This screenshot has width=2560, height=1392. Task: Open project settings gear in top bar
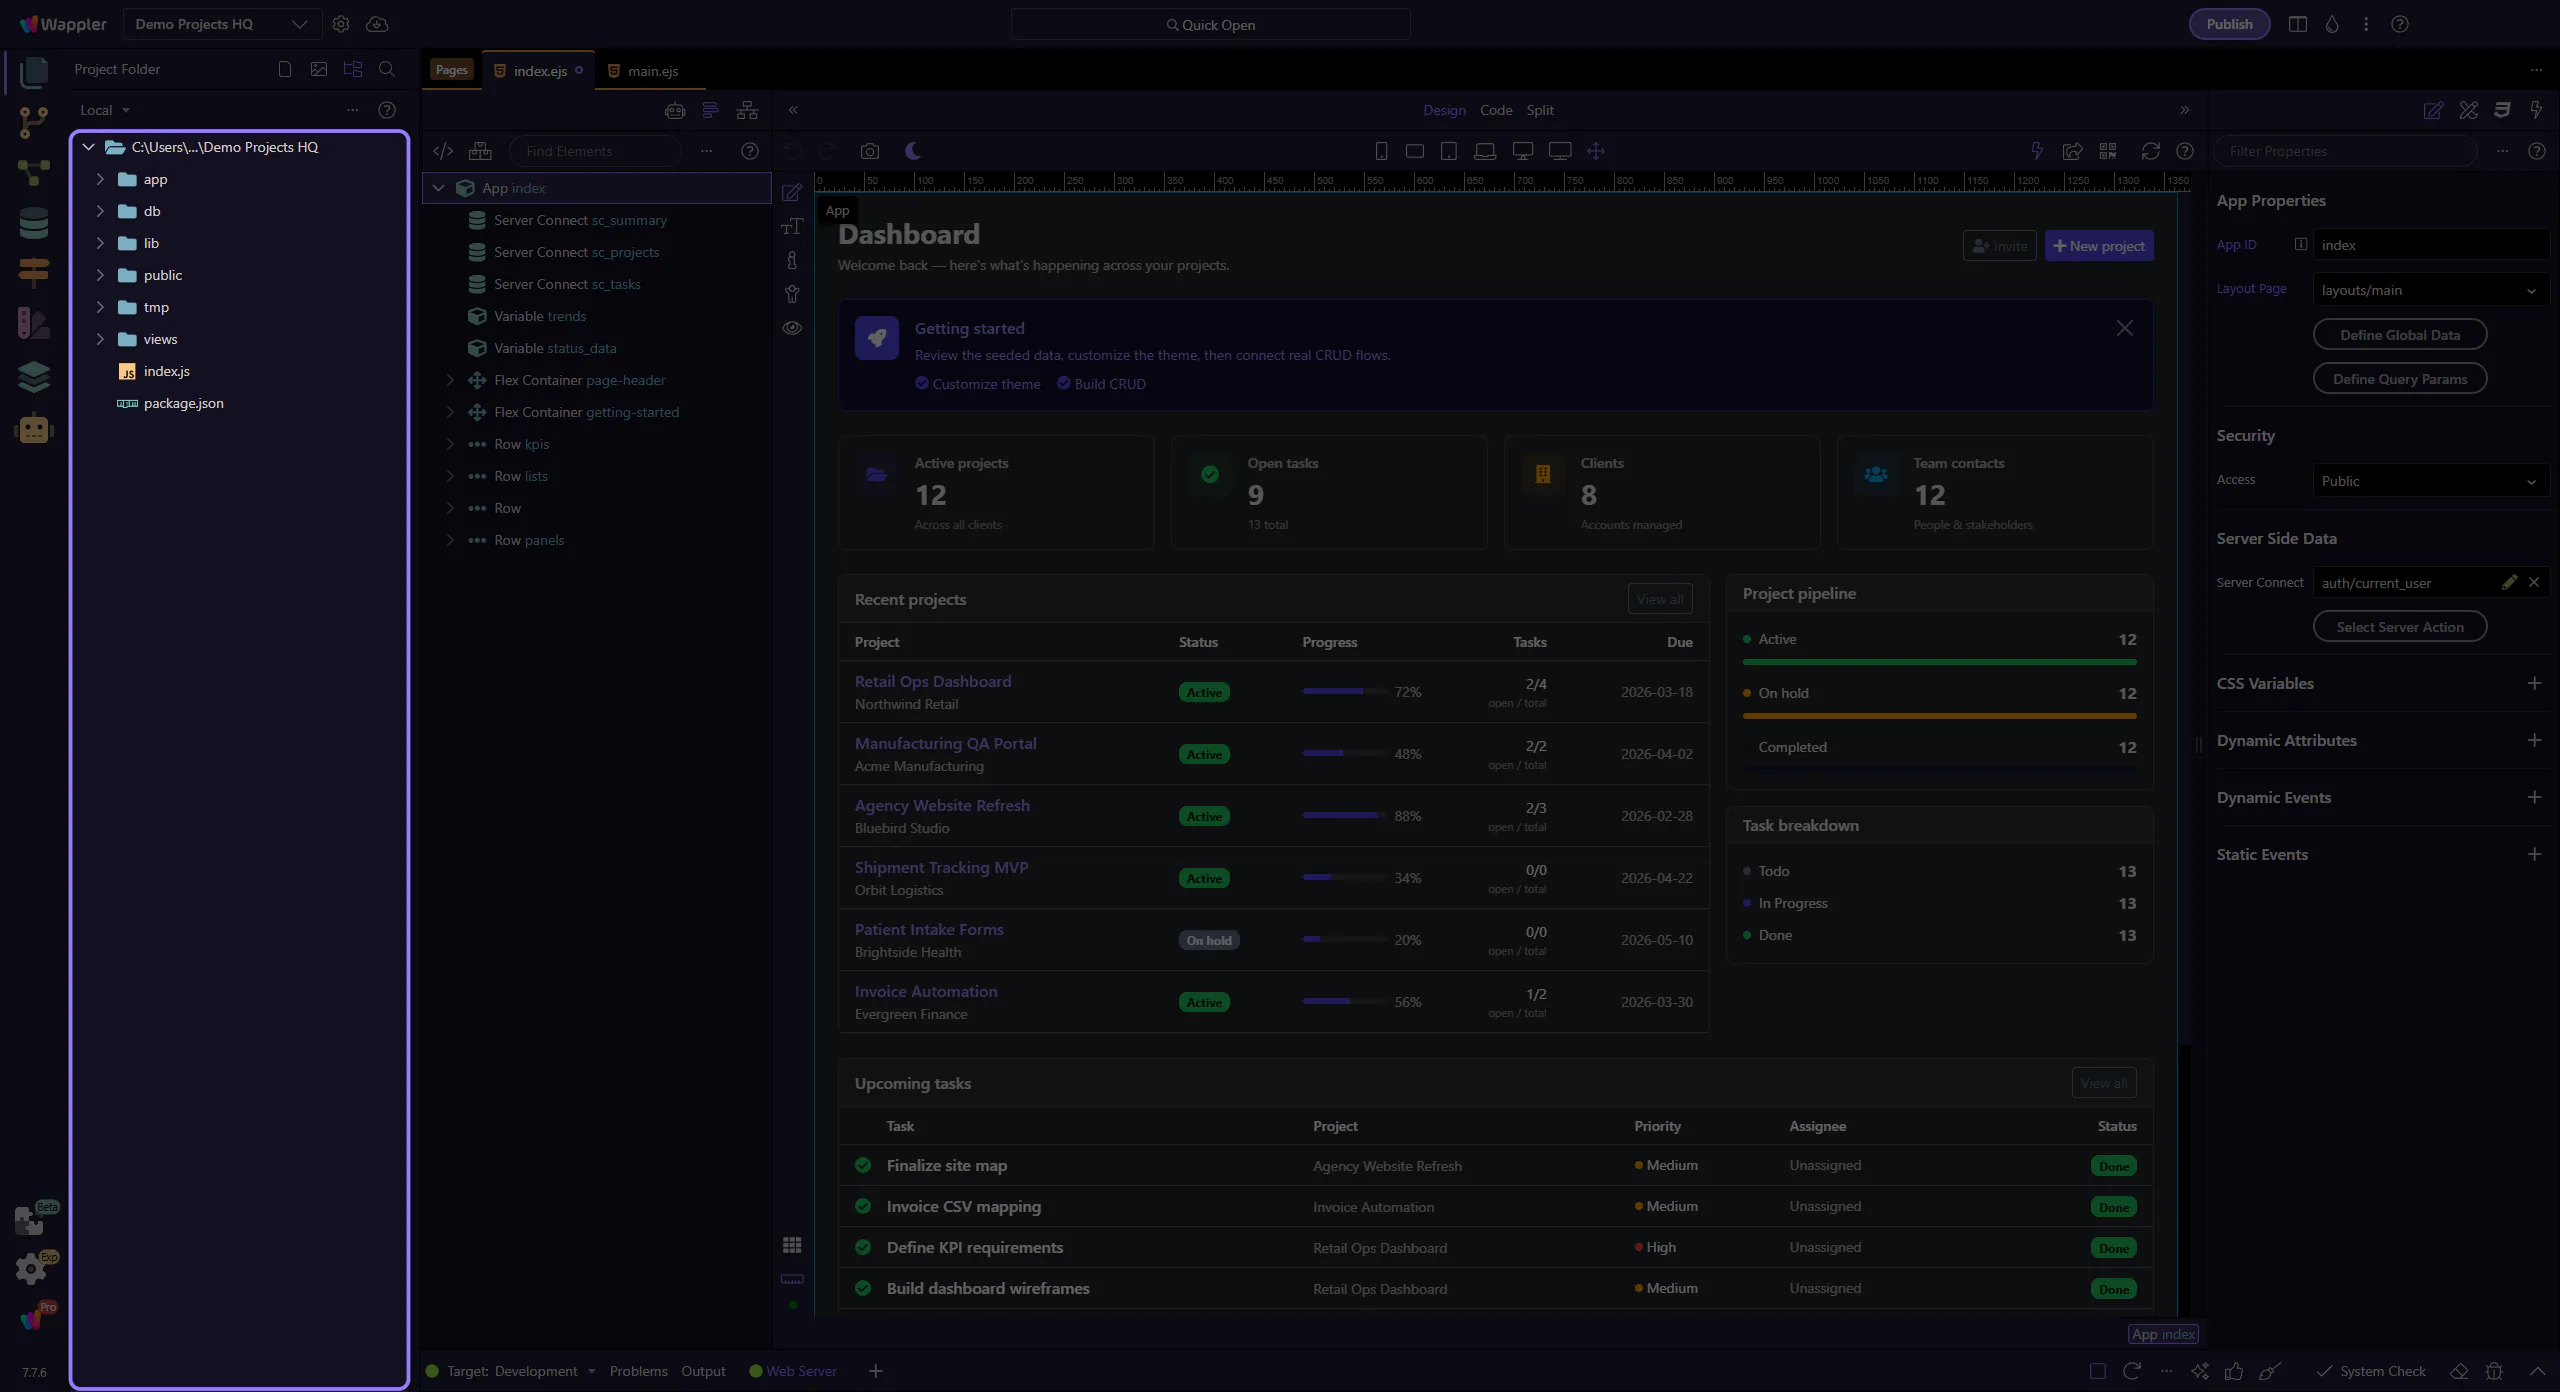(x=341, y=24)
